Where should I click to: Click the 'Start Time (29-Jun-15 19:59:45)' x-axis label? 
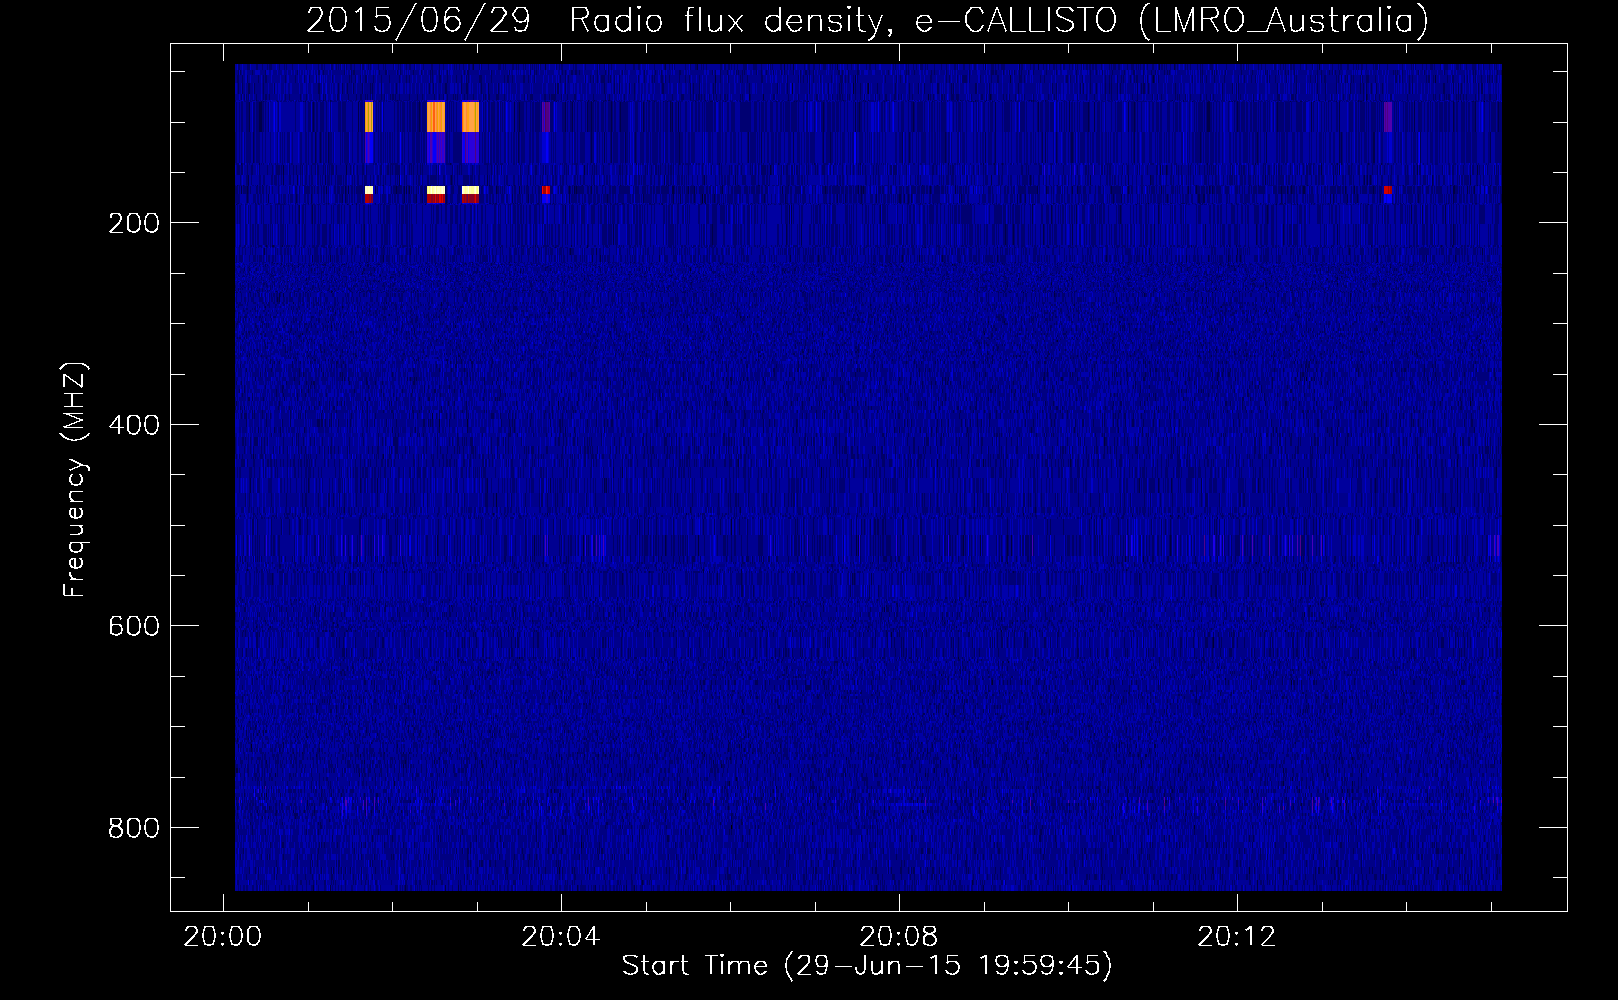tap(867, 966)
